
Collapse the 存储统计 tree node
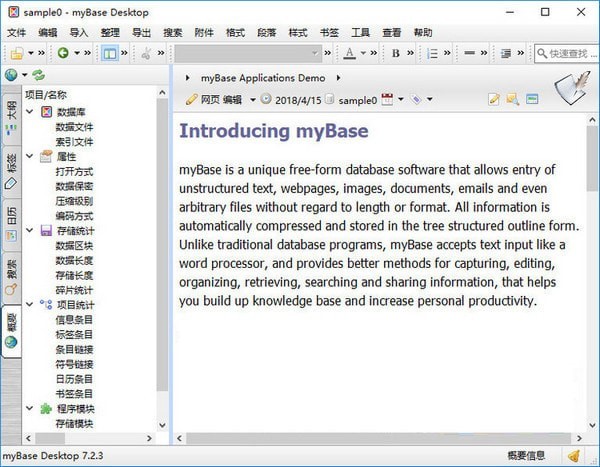[30, 230]
